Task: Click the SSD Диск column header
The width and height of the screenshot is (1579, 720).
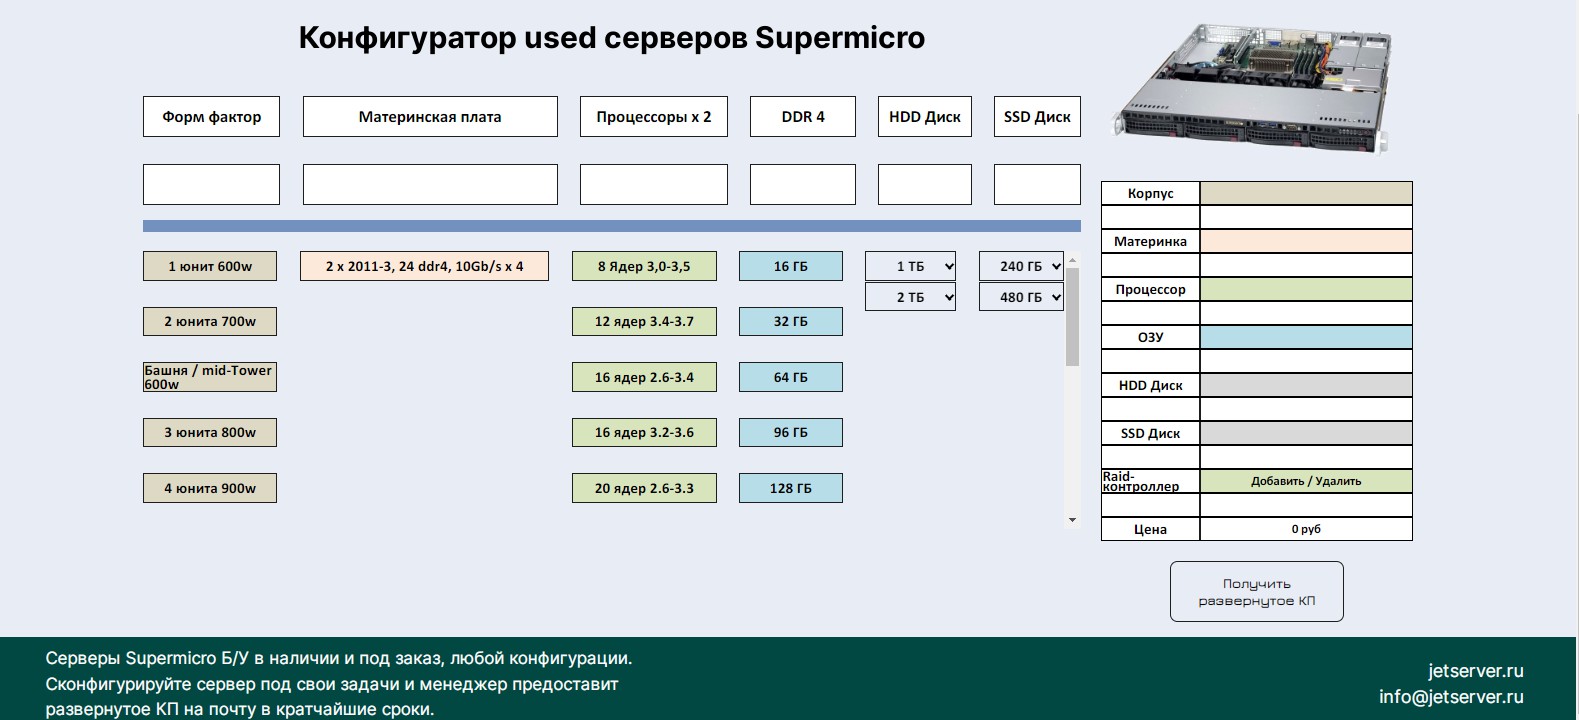Action: (1037, 116)
